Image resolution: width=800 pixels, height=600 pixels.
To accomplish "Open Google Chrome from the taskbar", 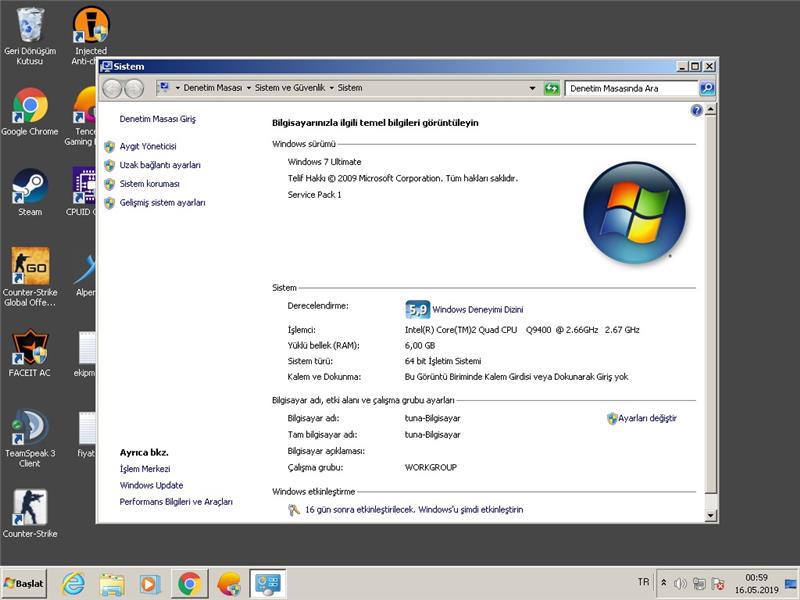I will 189,583.
